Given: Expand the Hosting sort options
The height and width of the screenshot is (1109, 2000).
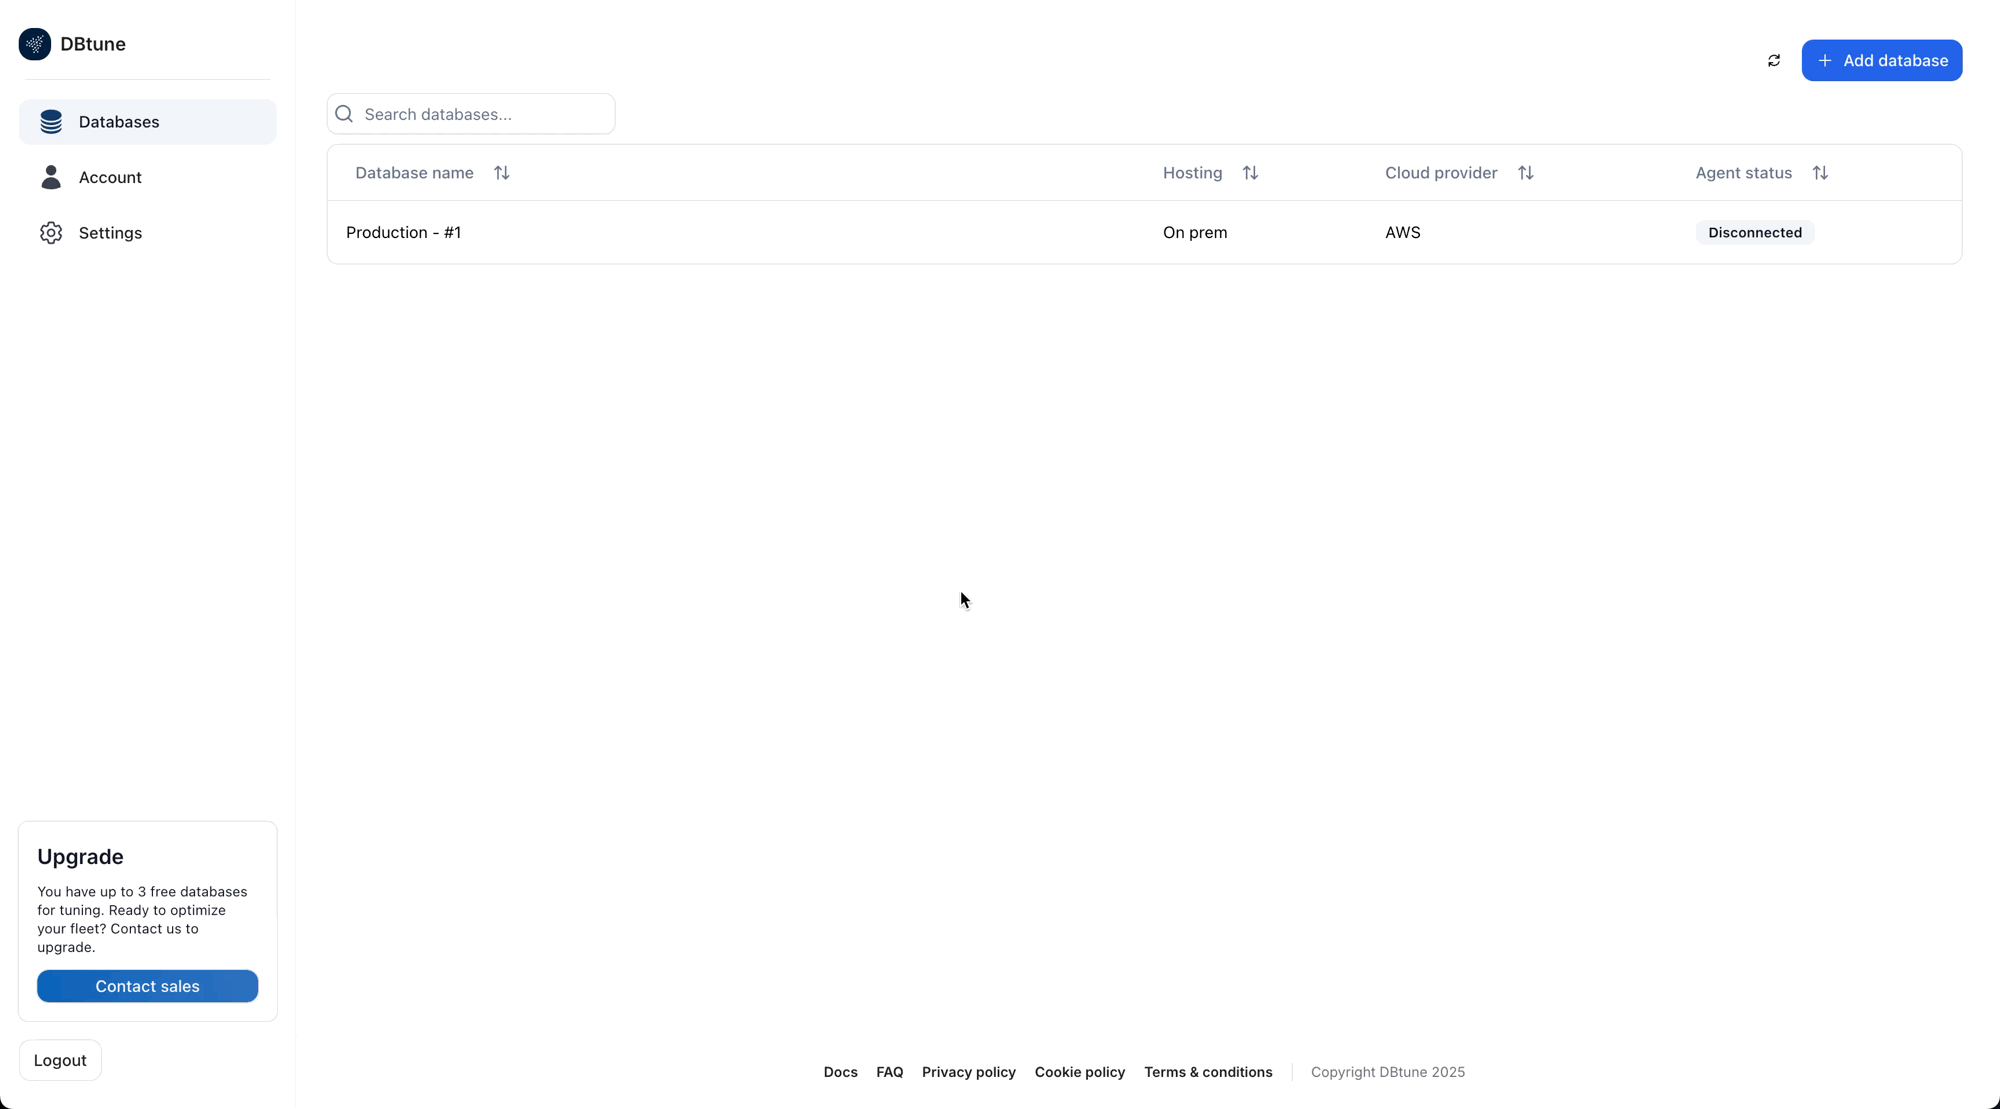Looking at the screenshot, I should pos(1251,172).
